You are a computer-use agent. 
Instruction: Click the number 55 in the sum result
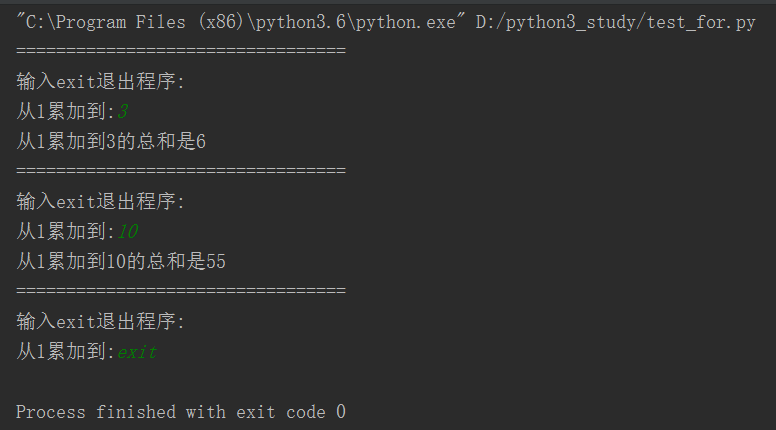[216, 262]
